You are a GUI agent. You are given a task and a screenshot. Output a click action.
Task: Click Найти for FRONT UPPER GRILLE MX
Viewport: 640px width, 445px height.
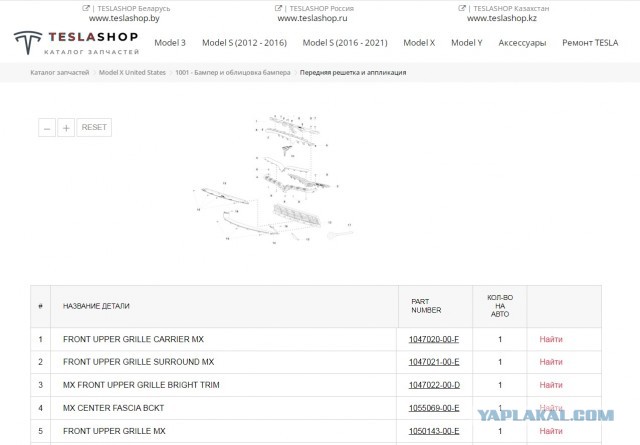551,431
